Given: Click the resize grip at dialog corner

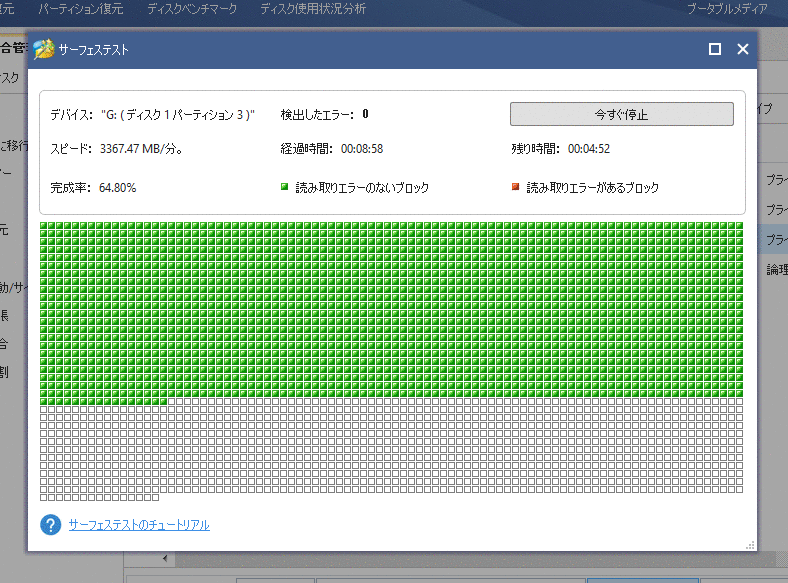Looking at the screenshot, I should (x=749, y=545).
